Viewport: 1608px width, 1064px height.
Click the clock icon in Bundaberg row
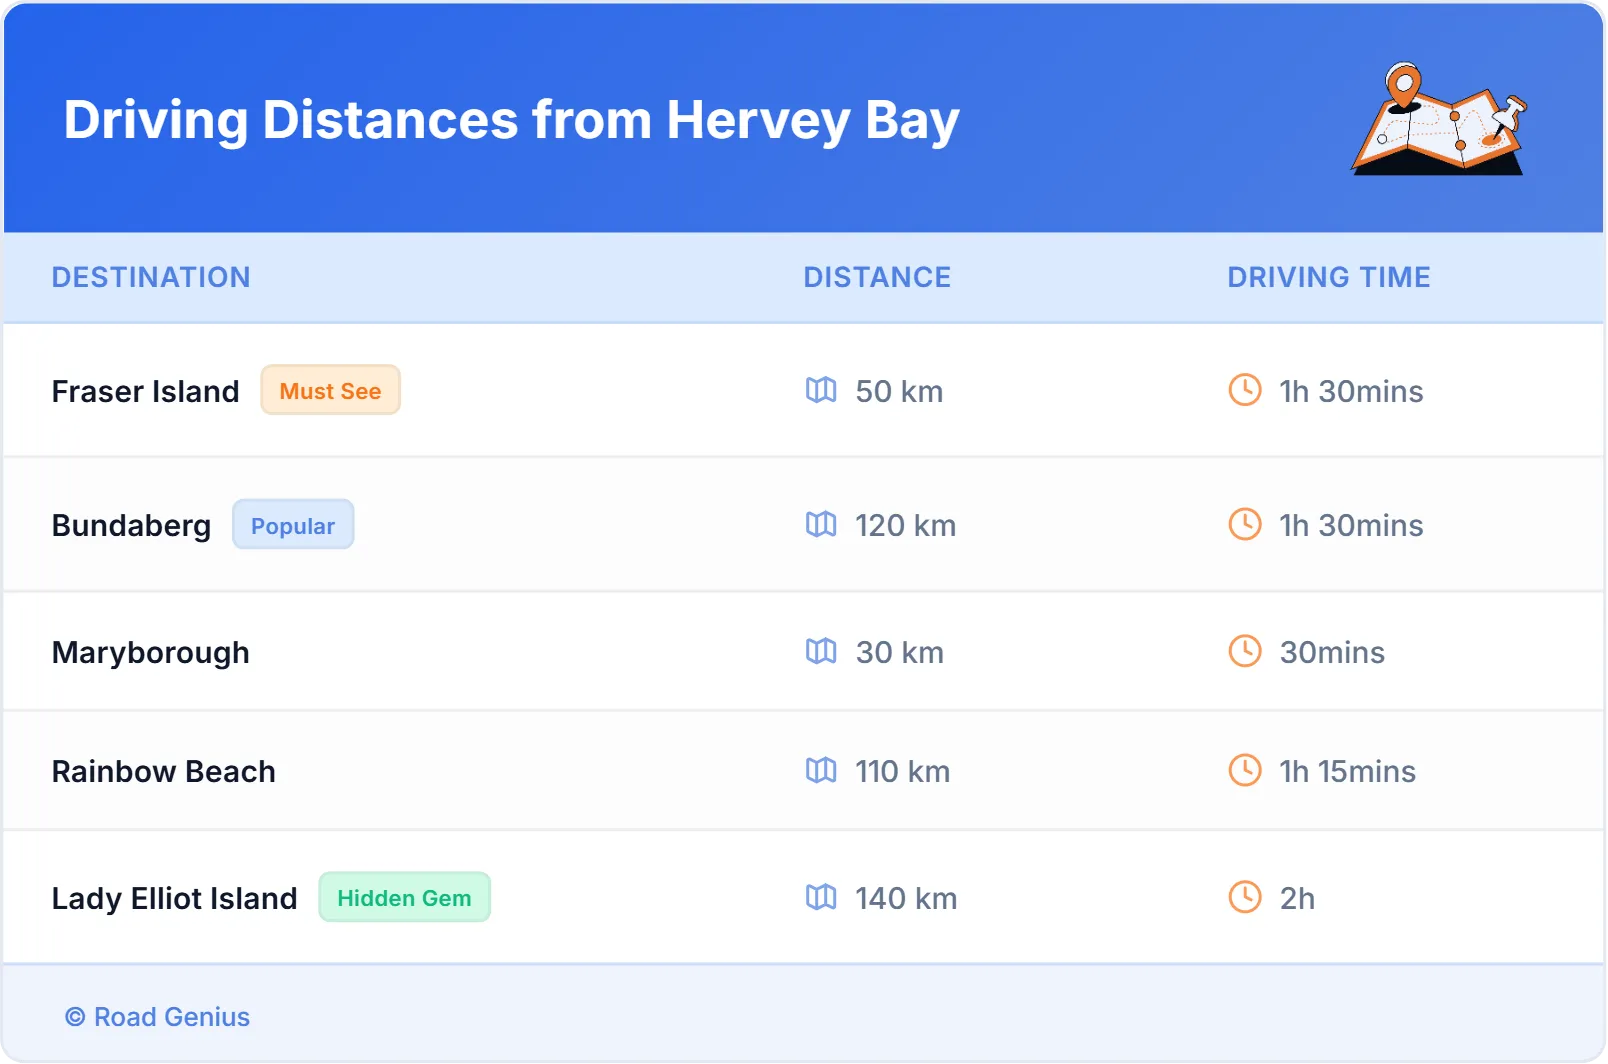point(1245,524)
